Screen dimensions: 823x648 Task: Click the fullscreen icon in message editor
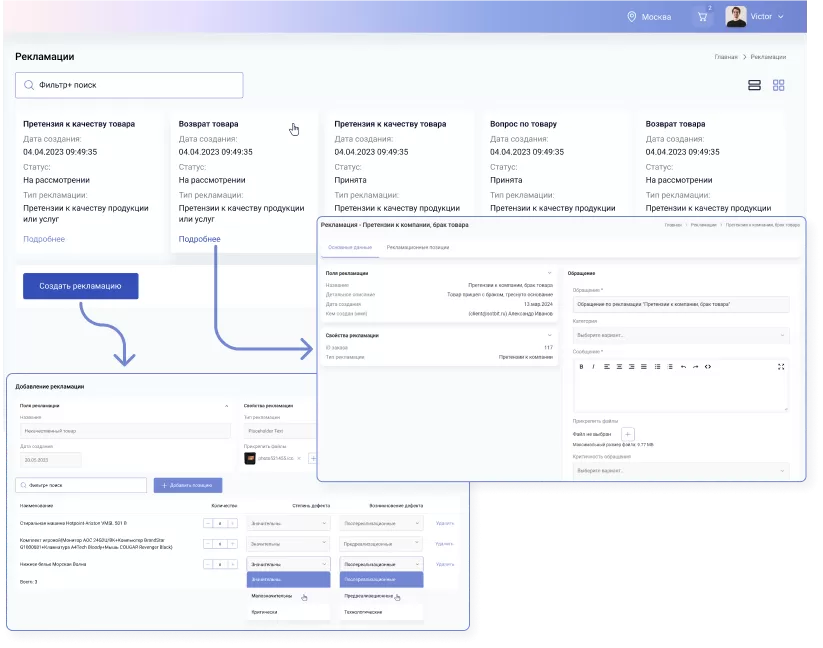click(781, 367)
